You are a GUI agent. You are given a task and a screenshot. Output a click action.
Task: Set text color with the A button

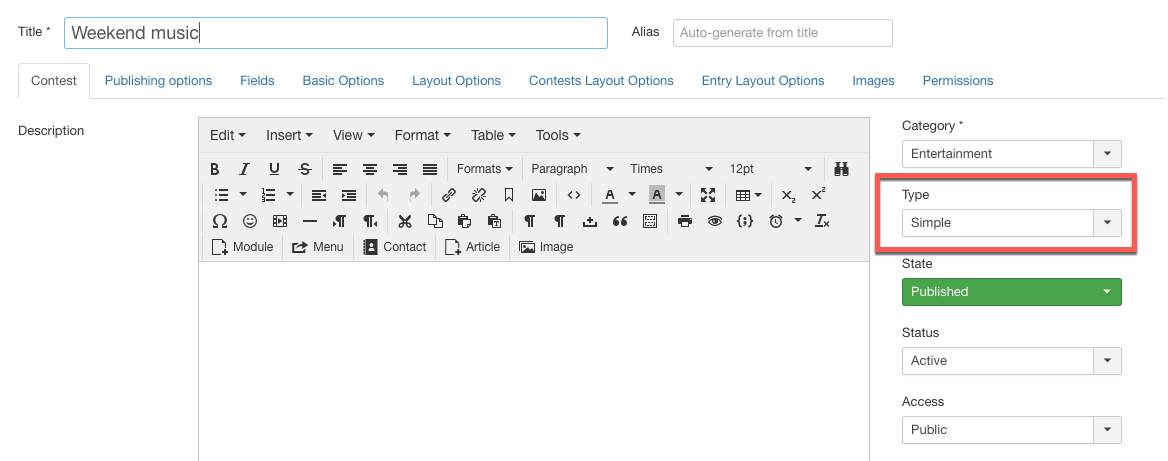click(x=610, y=195)
